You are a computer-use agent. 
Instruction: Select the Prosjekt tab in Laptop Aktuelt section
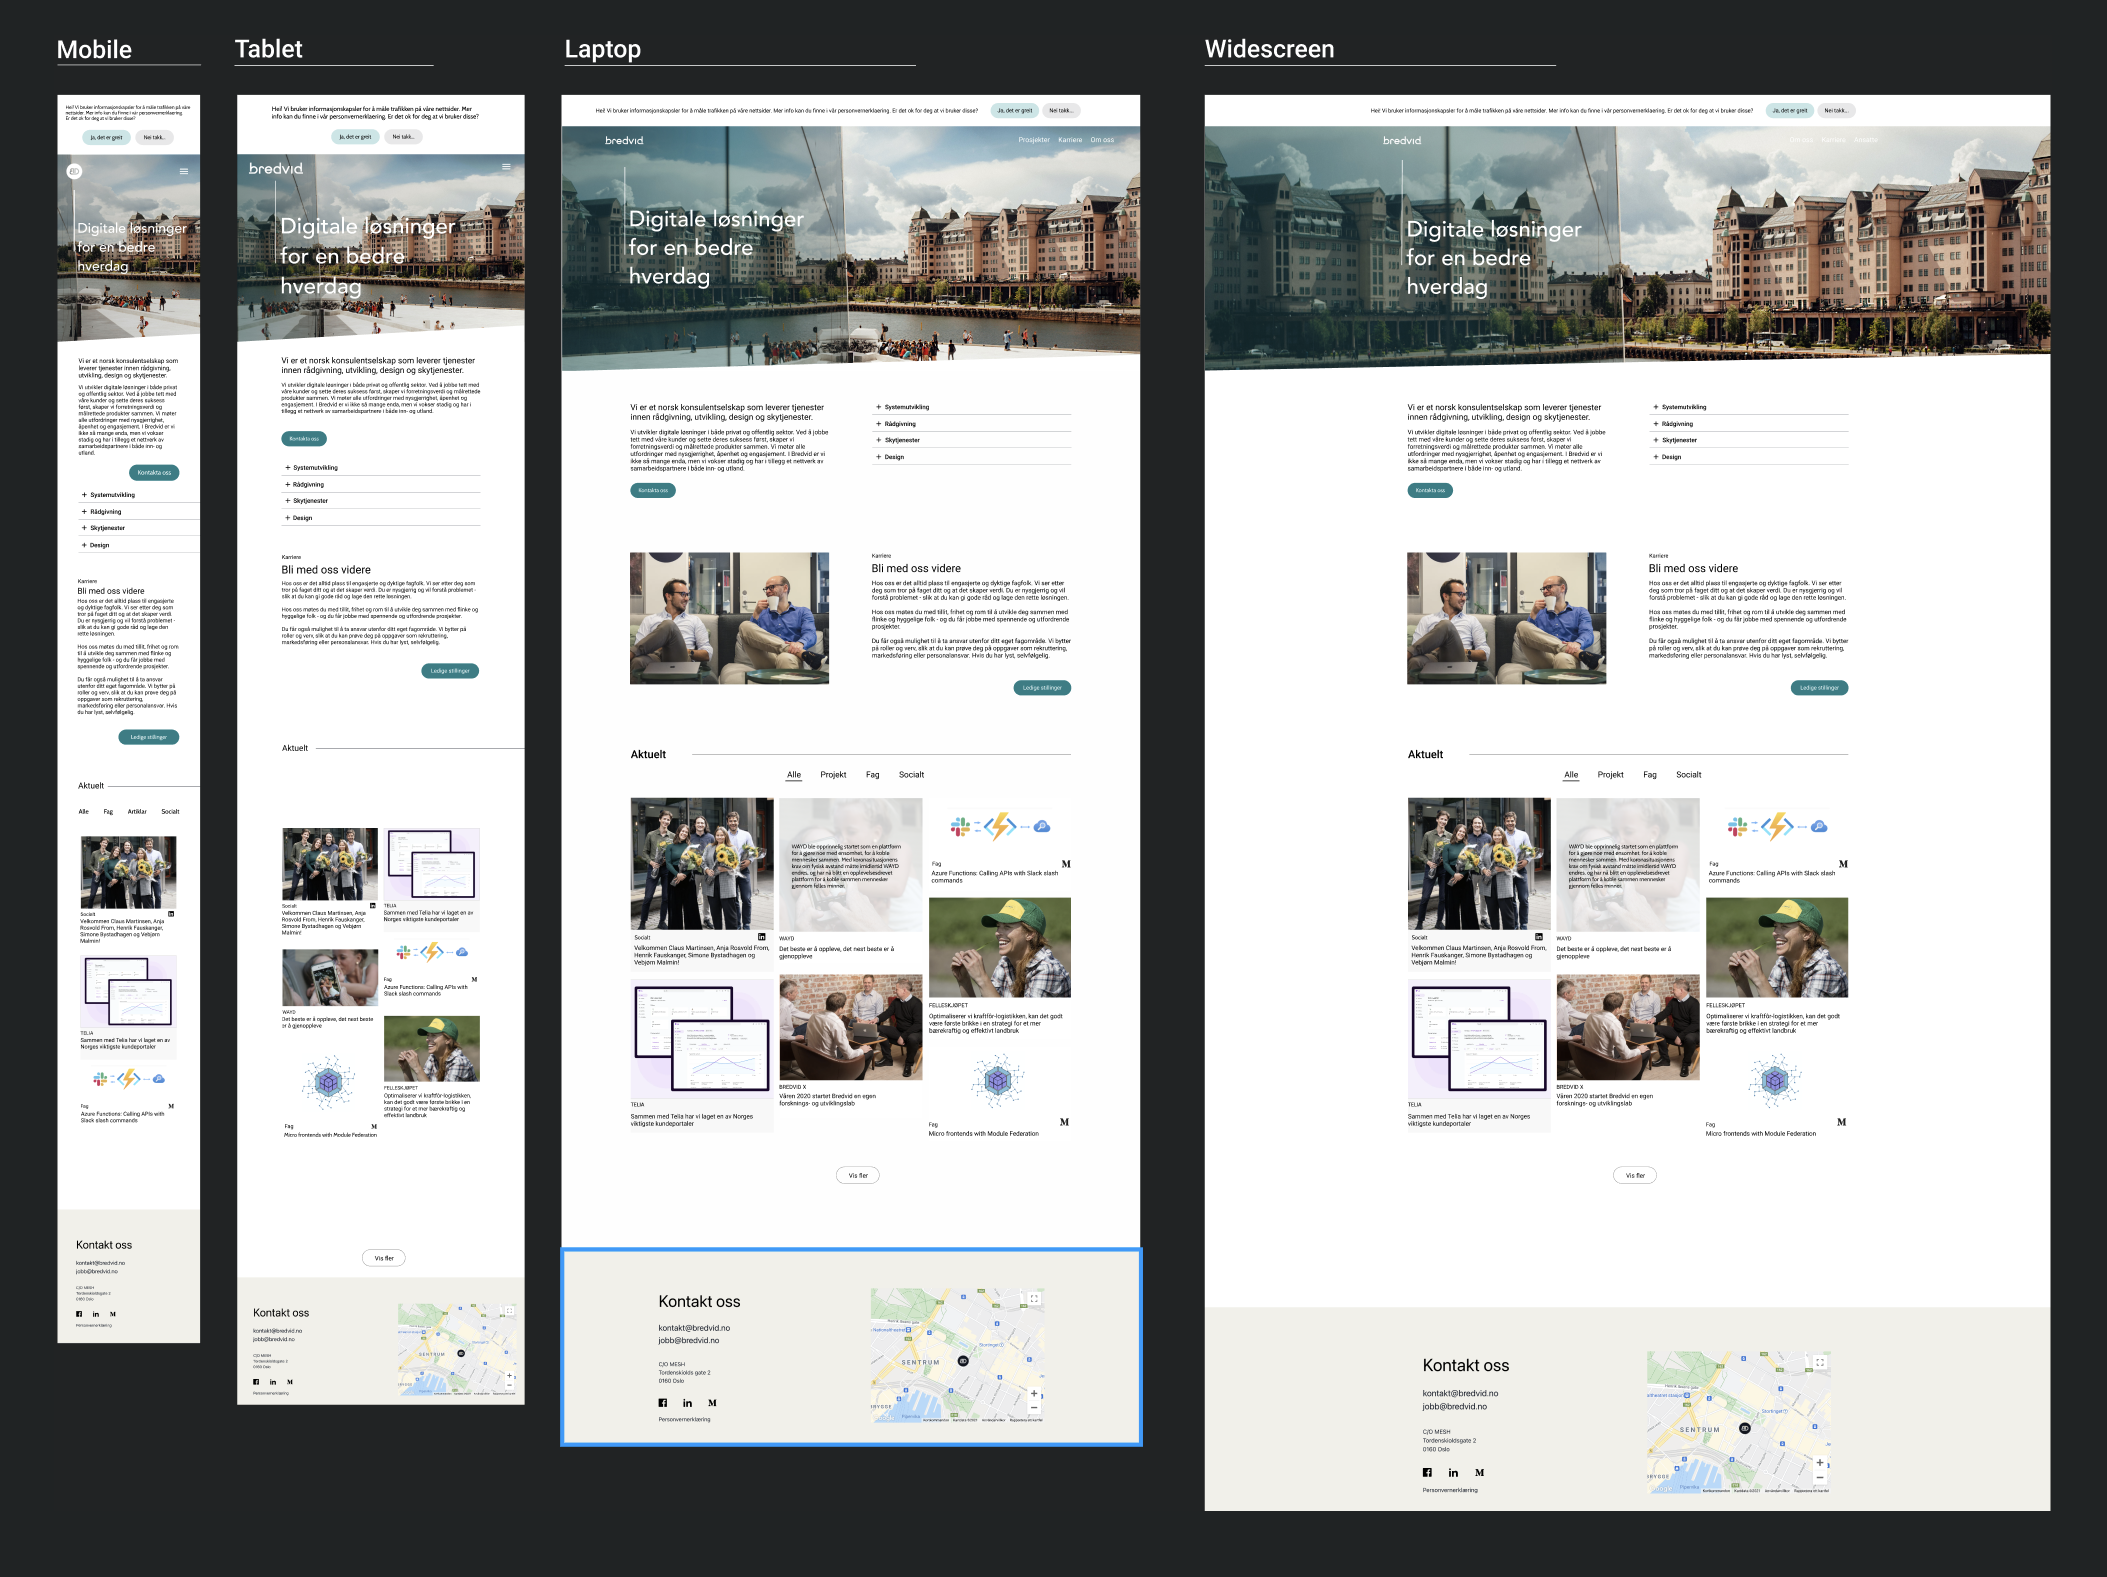click(x=833, y=775)
